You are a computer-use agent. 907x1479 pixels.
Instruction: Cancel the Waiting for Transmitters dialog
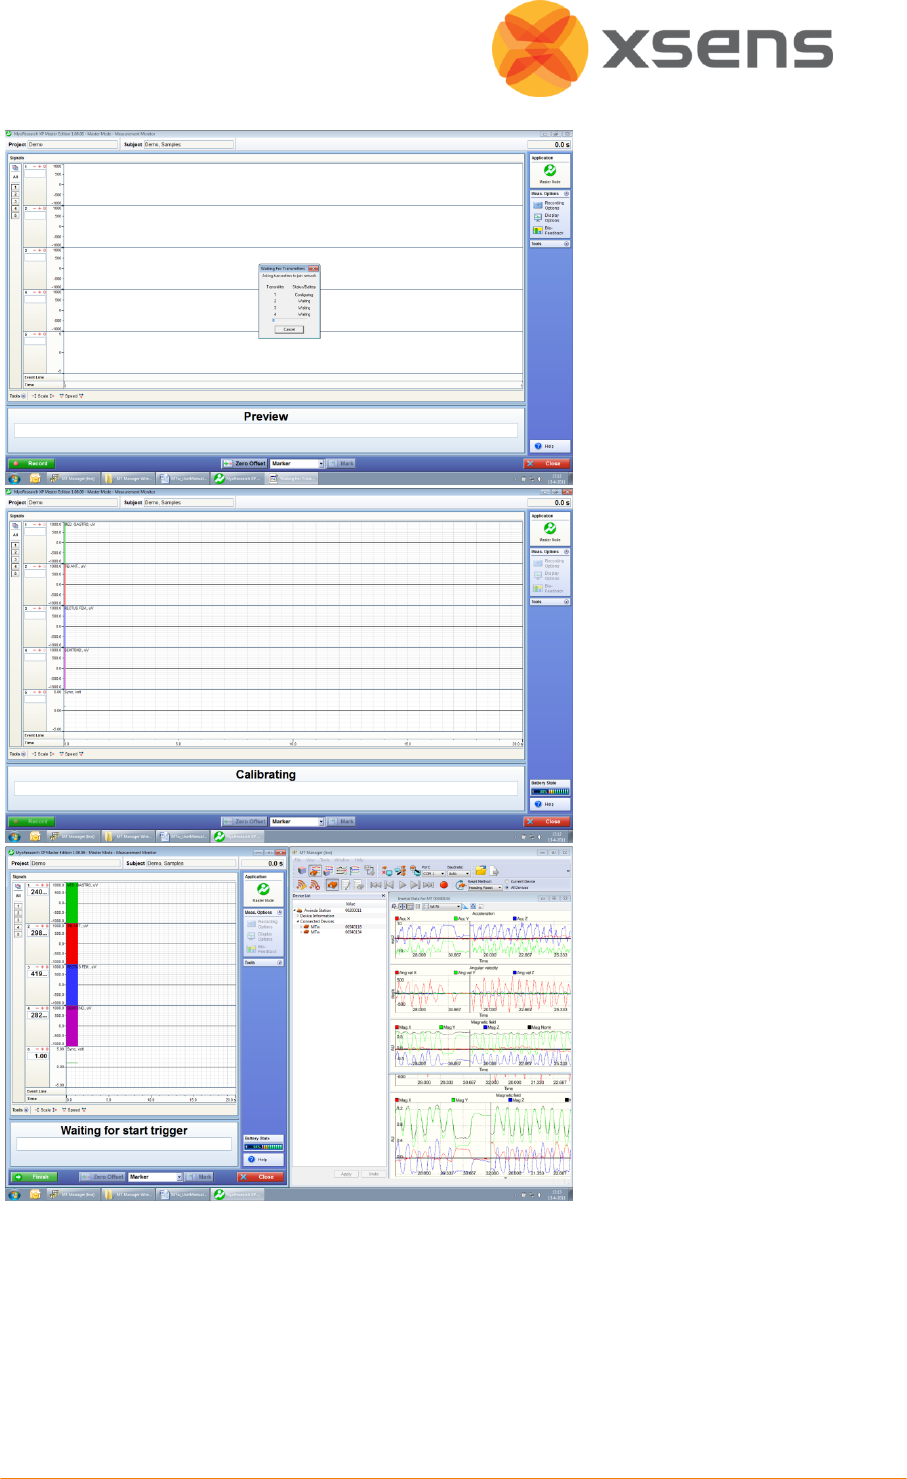pyautogui.click(x=289, y=329)
